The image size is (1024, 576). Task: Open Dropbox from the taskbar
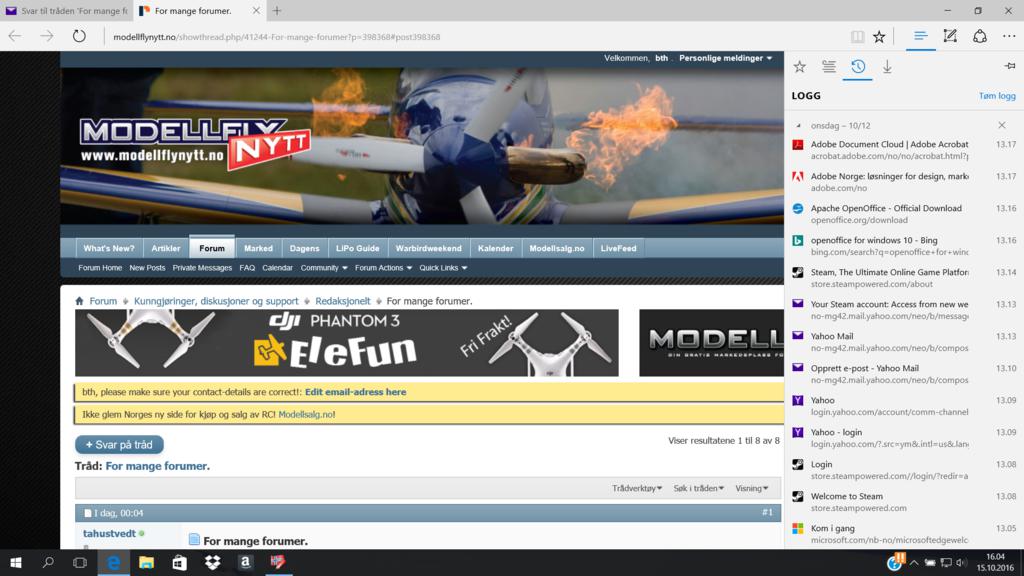click(x=212, y=563)
